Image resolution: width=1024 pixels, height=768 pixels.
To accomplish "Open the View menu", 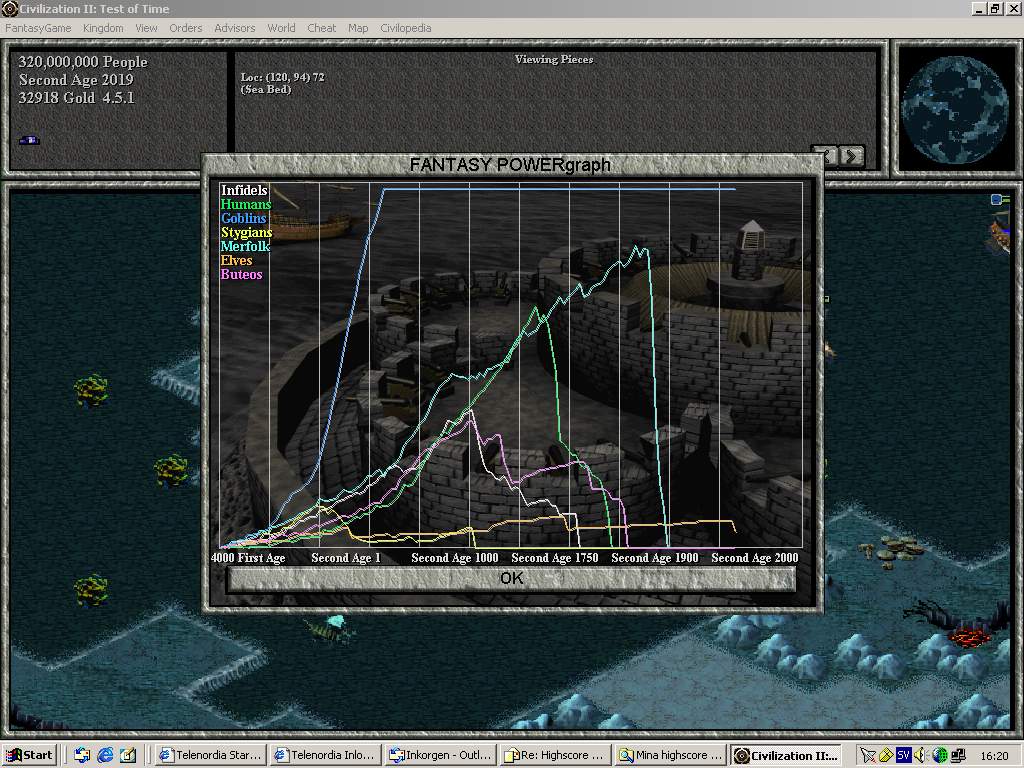I will pos(146,28).
